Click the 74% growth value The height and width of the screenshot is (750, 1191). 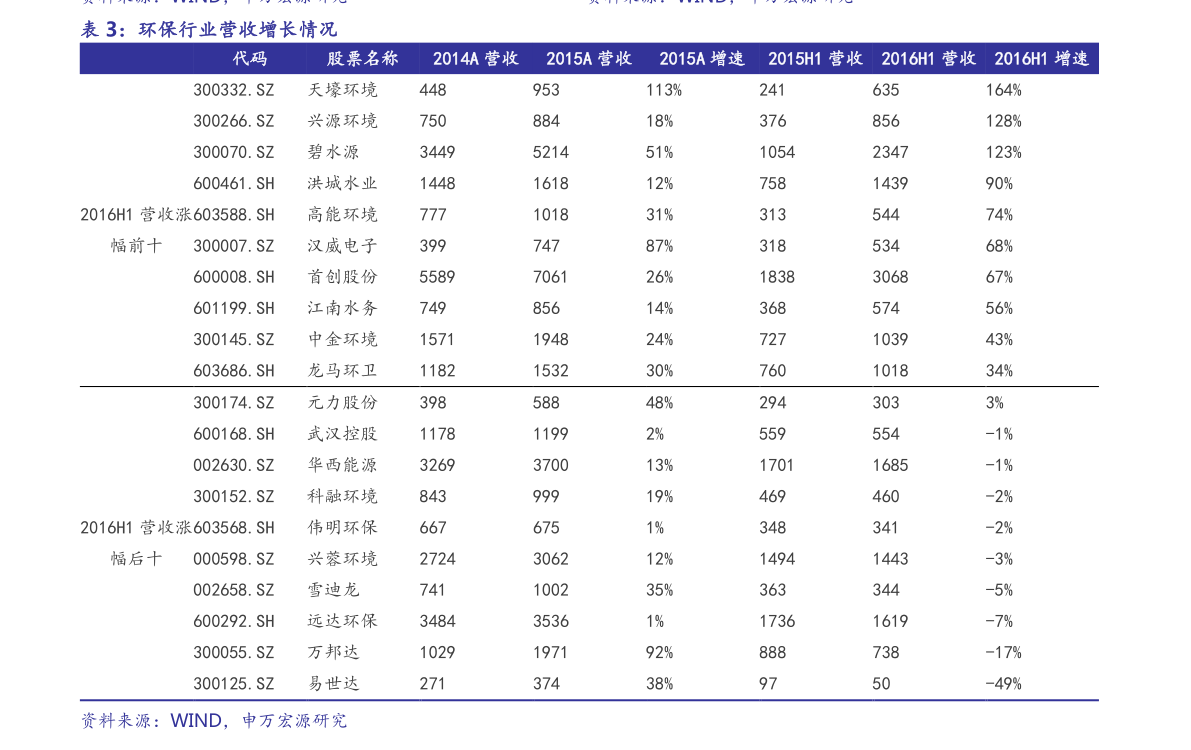pos(999,214)
